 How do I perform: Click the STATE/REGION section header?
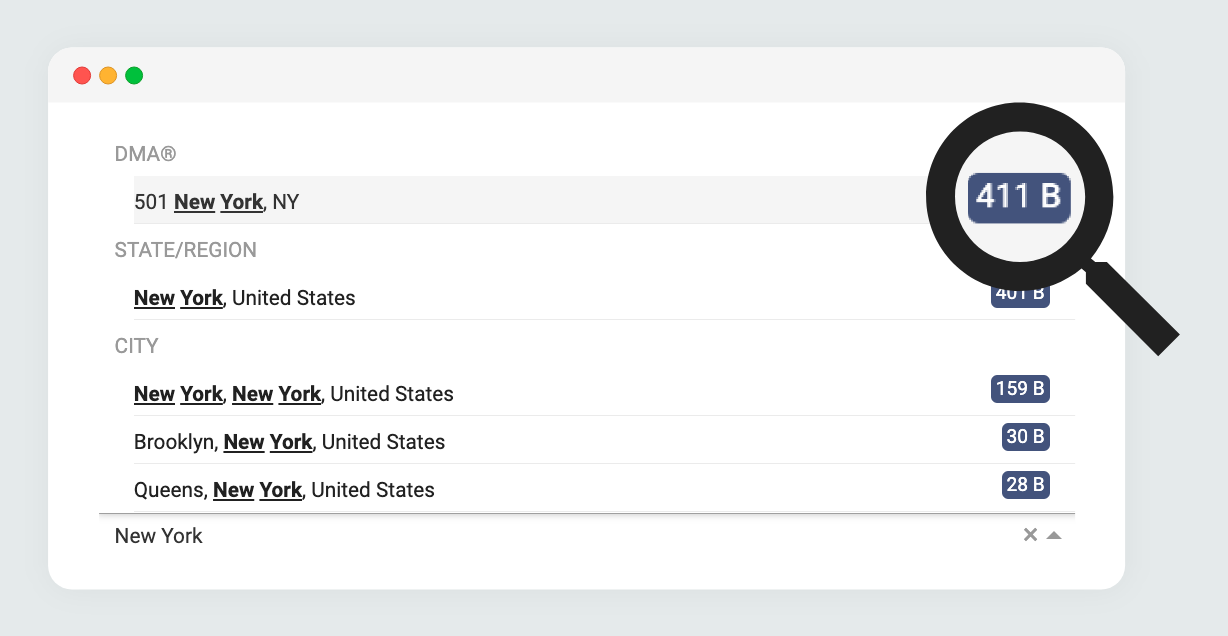(x=186, y=250)
